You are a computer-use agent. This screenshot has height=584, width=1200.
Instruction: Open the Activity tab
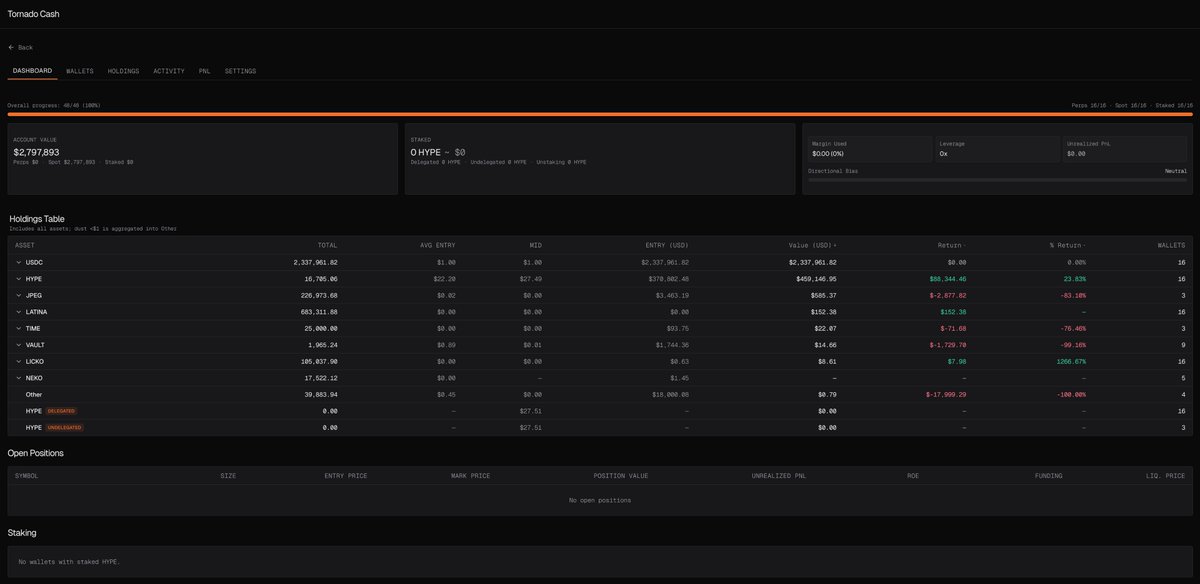click(169, 71)
